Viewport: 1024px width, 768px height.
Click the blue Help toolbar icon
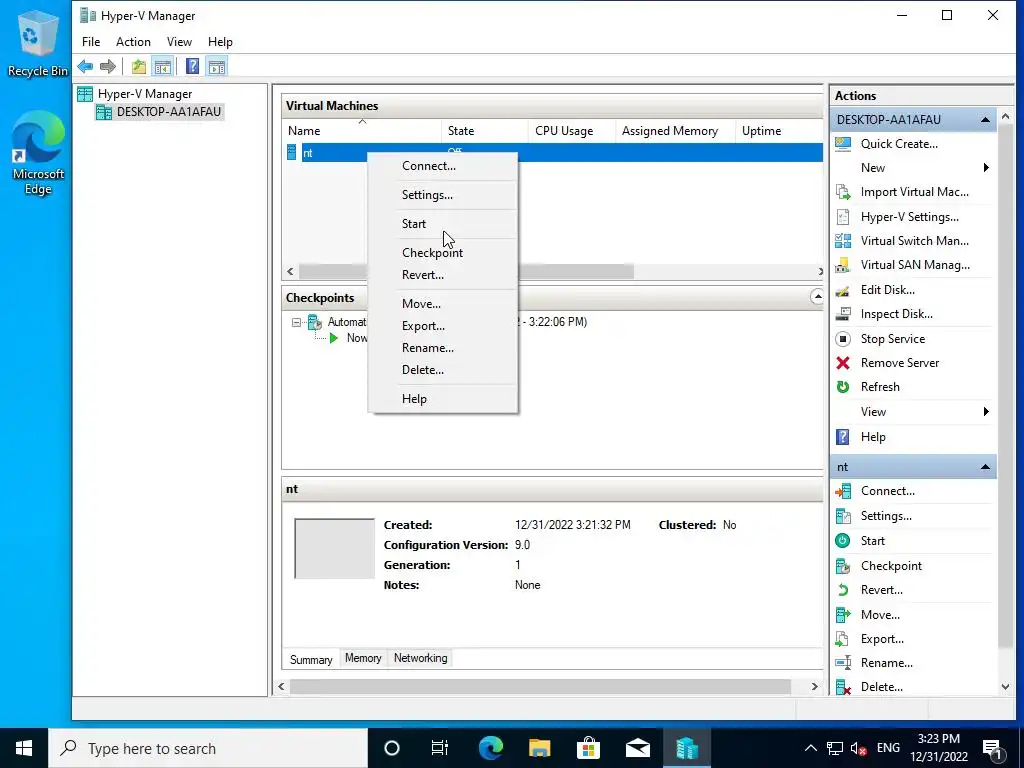tap(192, 66)
